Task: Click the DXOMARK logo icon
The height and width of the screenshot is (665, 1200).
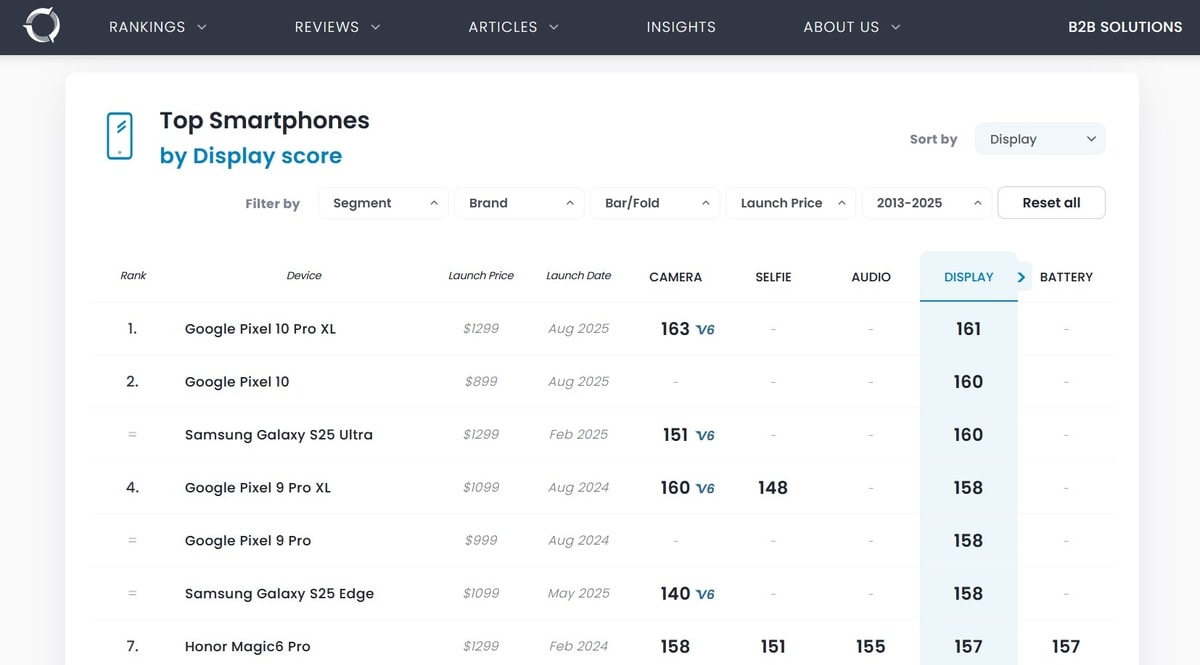Action: tap(42, 26)
